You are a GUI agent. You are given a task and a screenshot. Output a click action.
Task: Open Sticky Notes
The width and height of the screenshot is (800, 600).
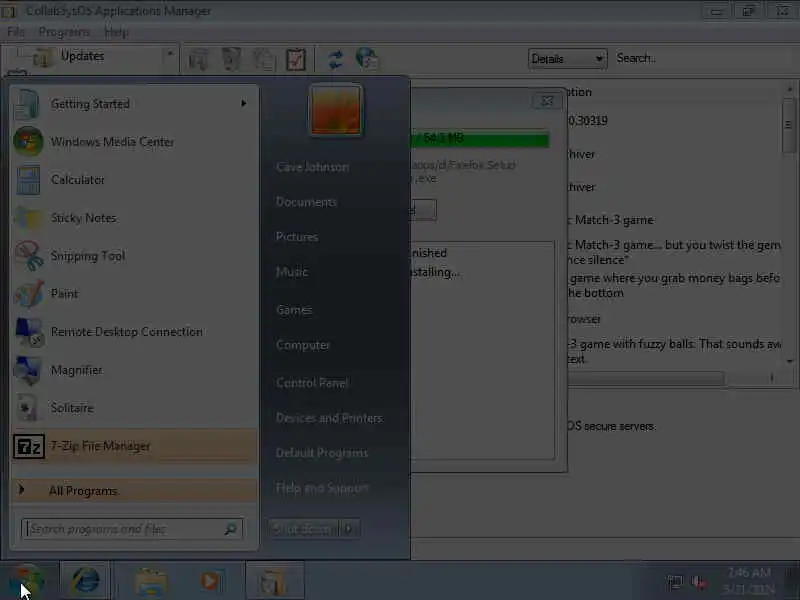click(x=134, y=218)
